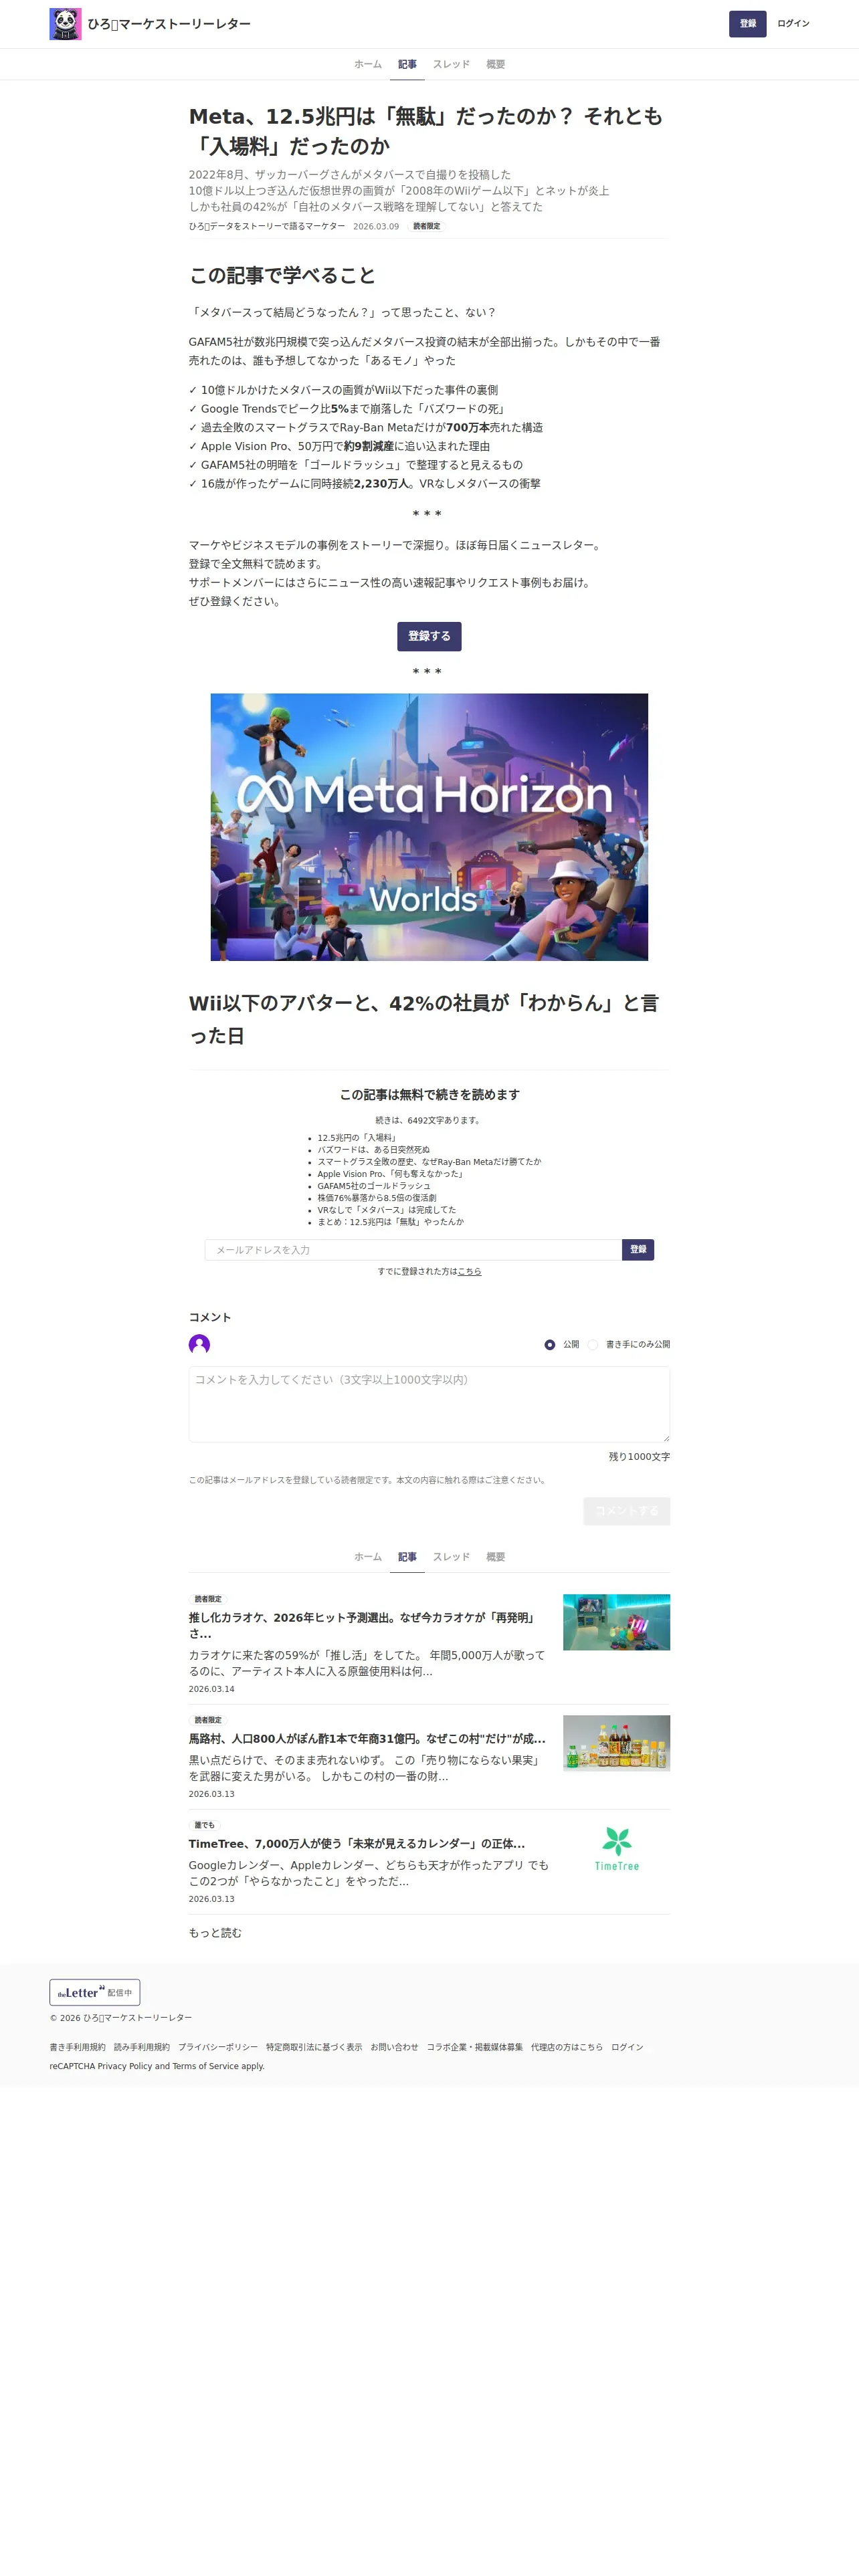The width and height of the screenshot is (859, 2576).
Task: Open プライバシーポリシー footer link
Action: pyautogui.click(x=217, y=2047)
